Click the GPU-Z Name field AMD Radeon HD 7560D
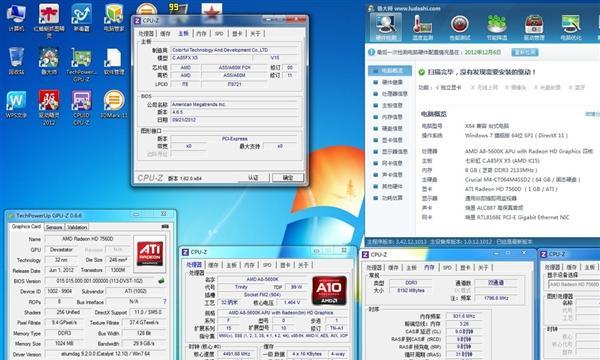The height and width of the screenshot is (360, 600). pyautogui.click(x=88, y=239)
